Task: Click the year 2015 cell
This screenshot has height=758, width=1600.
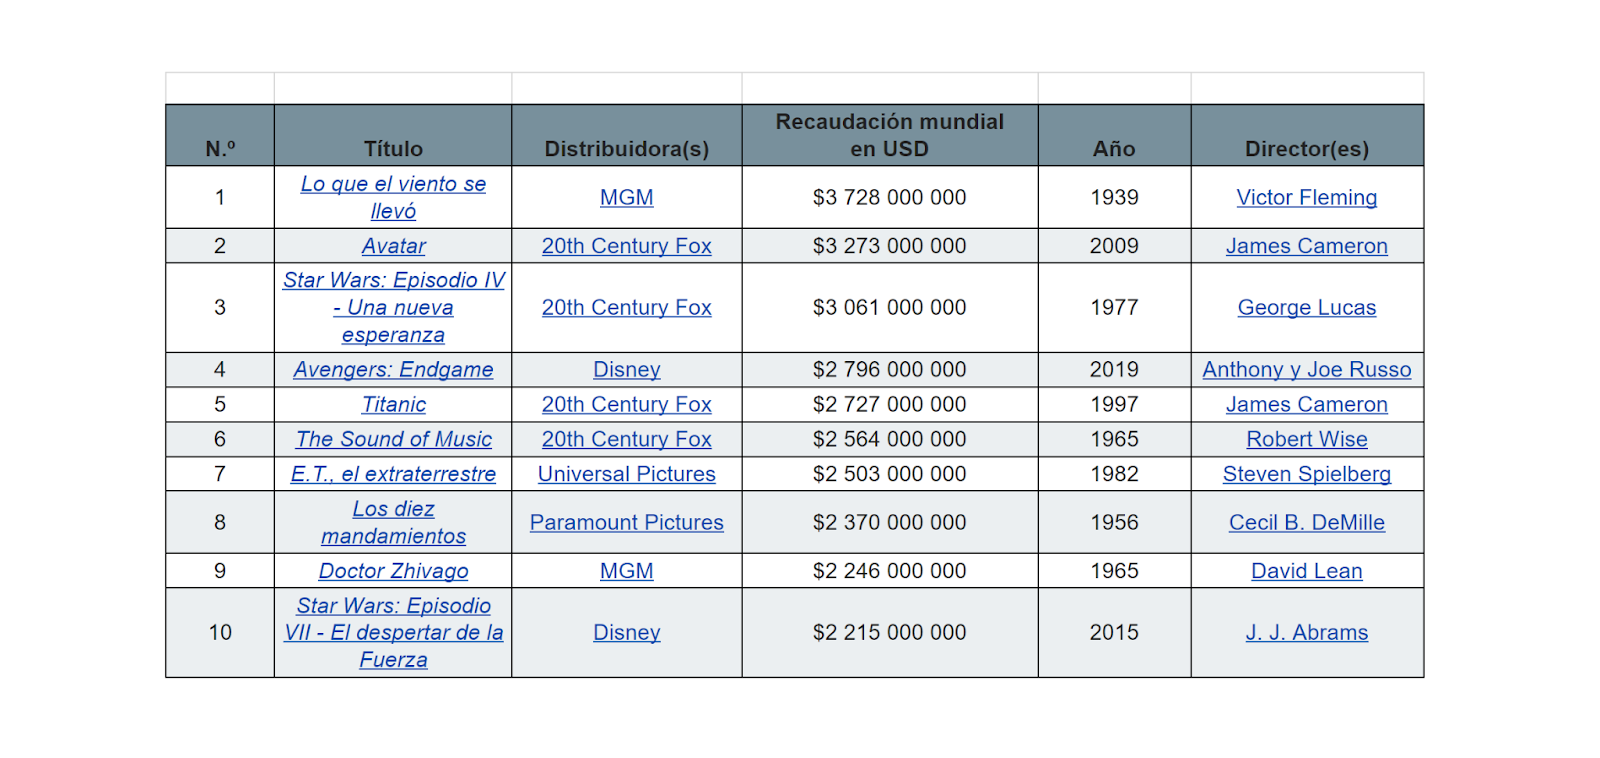Action: 1114,632
